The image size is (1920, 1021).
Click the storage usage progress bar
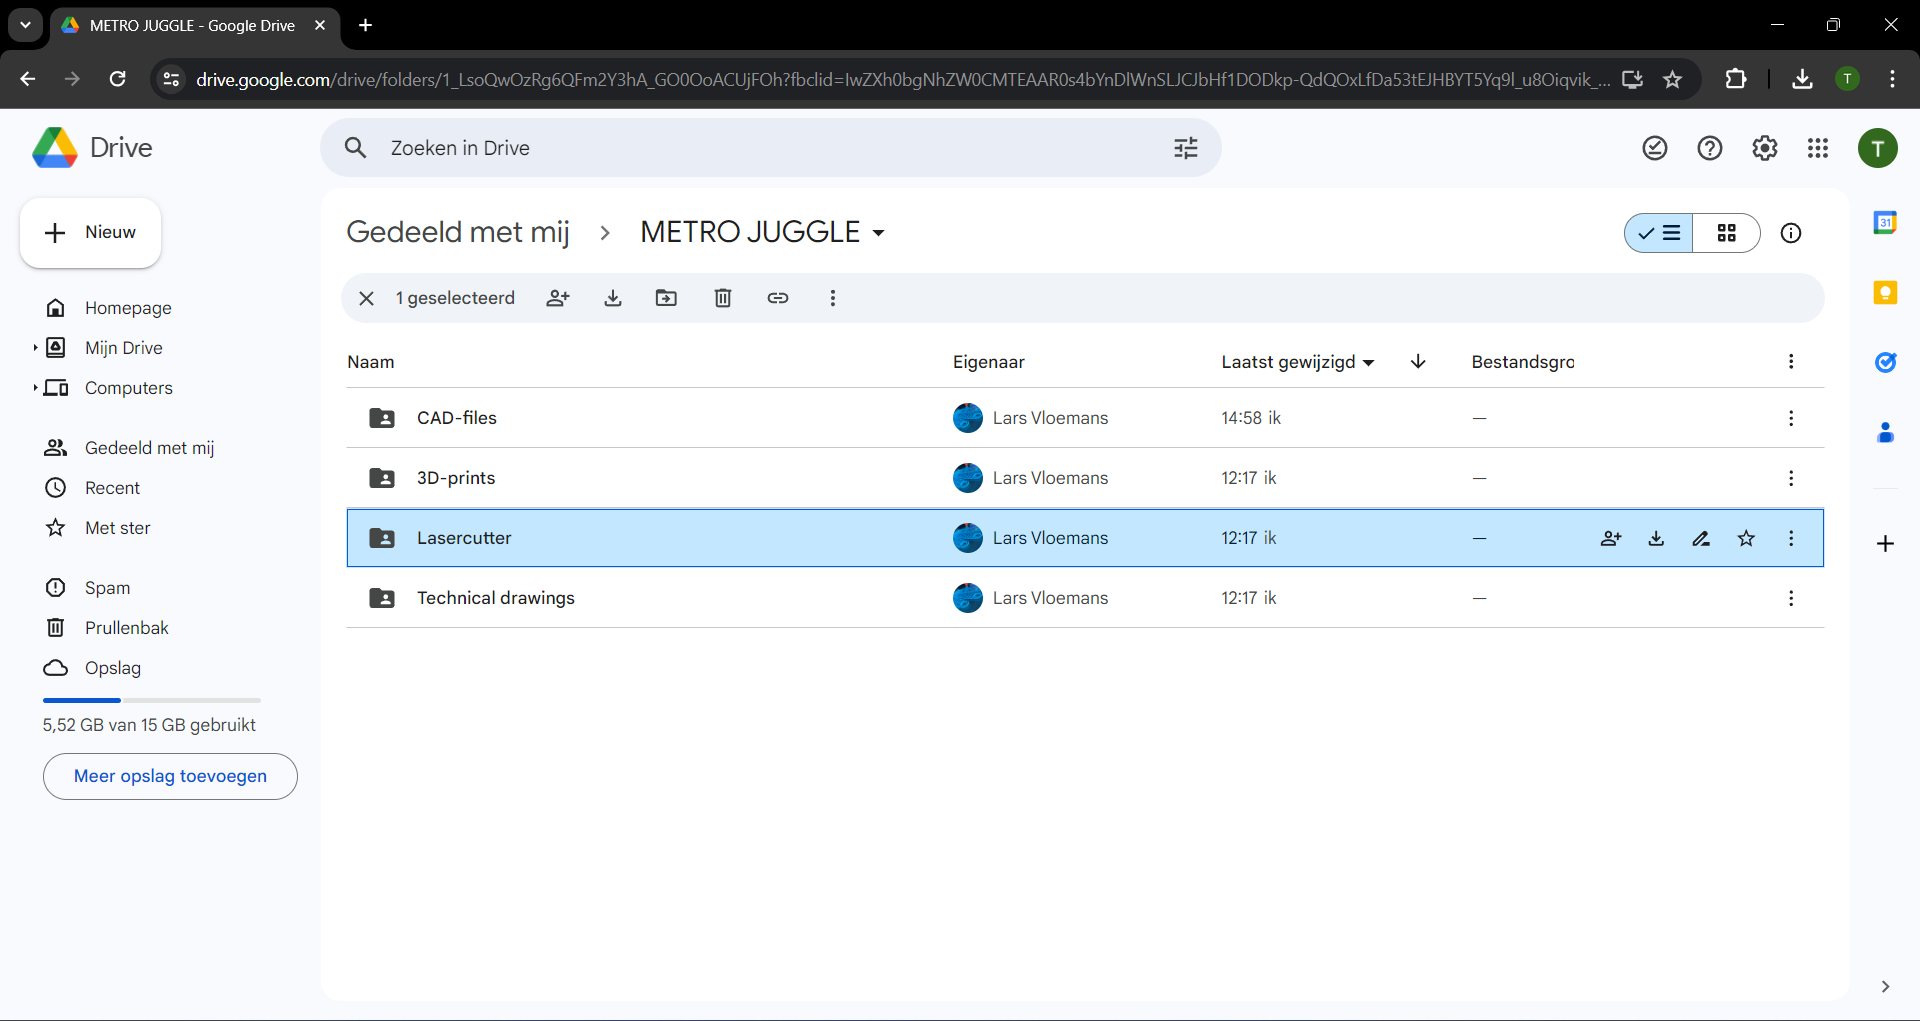pos(152,700)
